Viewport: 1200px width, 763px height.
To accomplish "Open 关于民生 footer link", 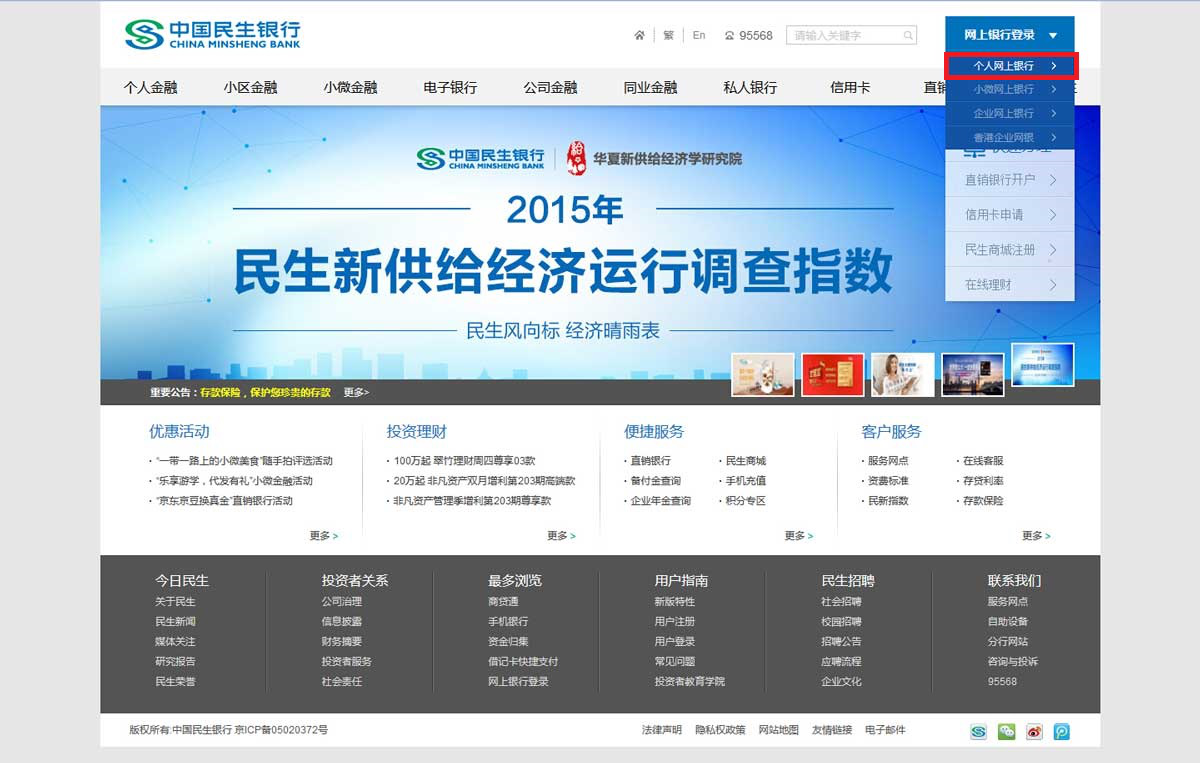I will pyautogui.click(x=175, y=602).
